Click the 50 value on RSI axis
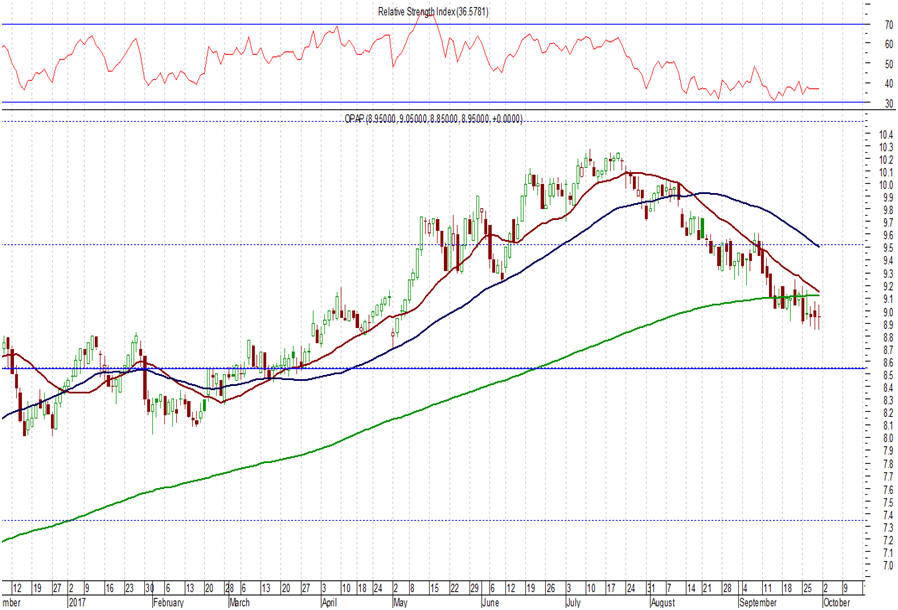This screenshot has height=610, width=898. 889,64
